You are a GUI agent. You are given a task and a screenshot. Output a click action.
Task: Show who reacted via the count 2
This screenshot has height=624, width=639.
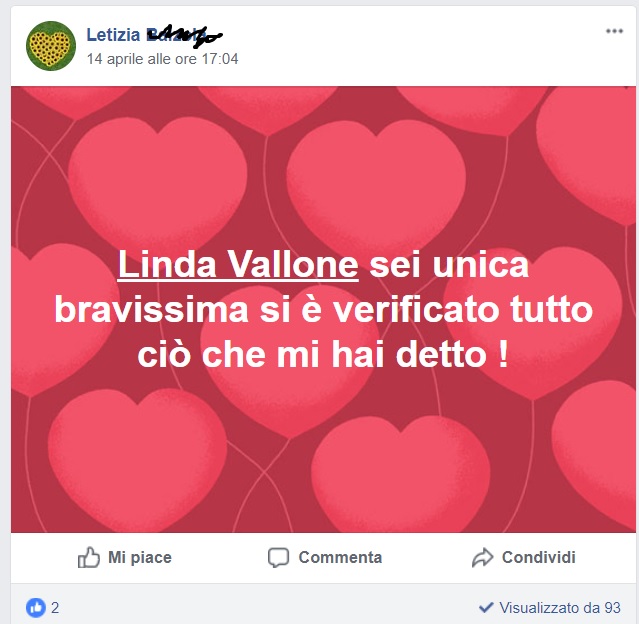click(x=55, y=608)
